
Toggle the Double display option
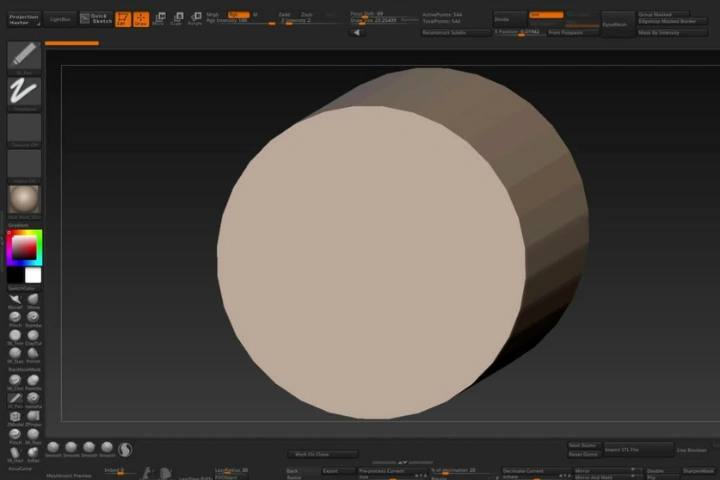click(x=656, y=471)
